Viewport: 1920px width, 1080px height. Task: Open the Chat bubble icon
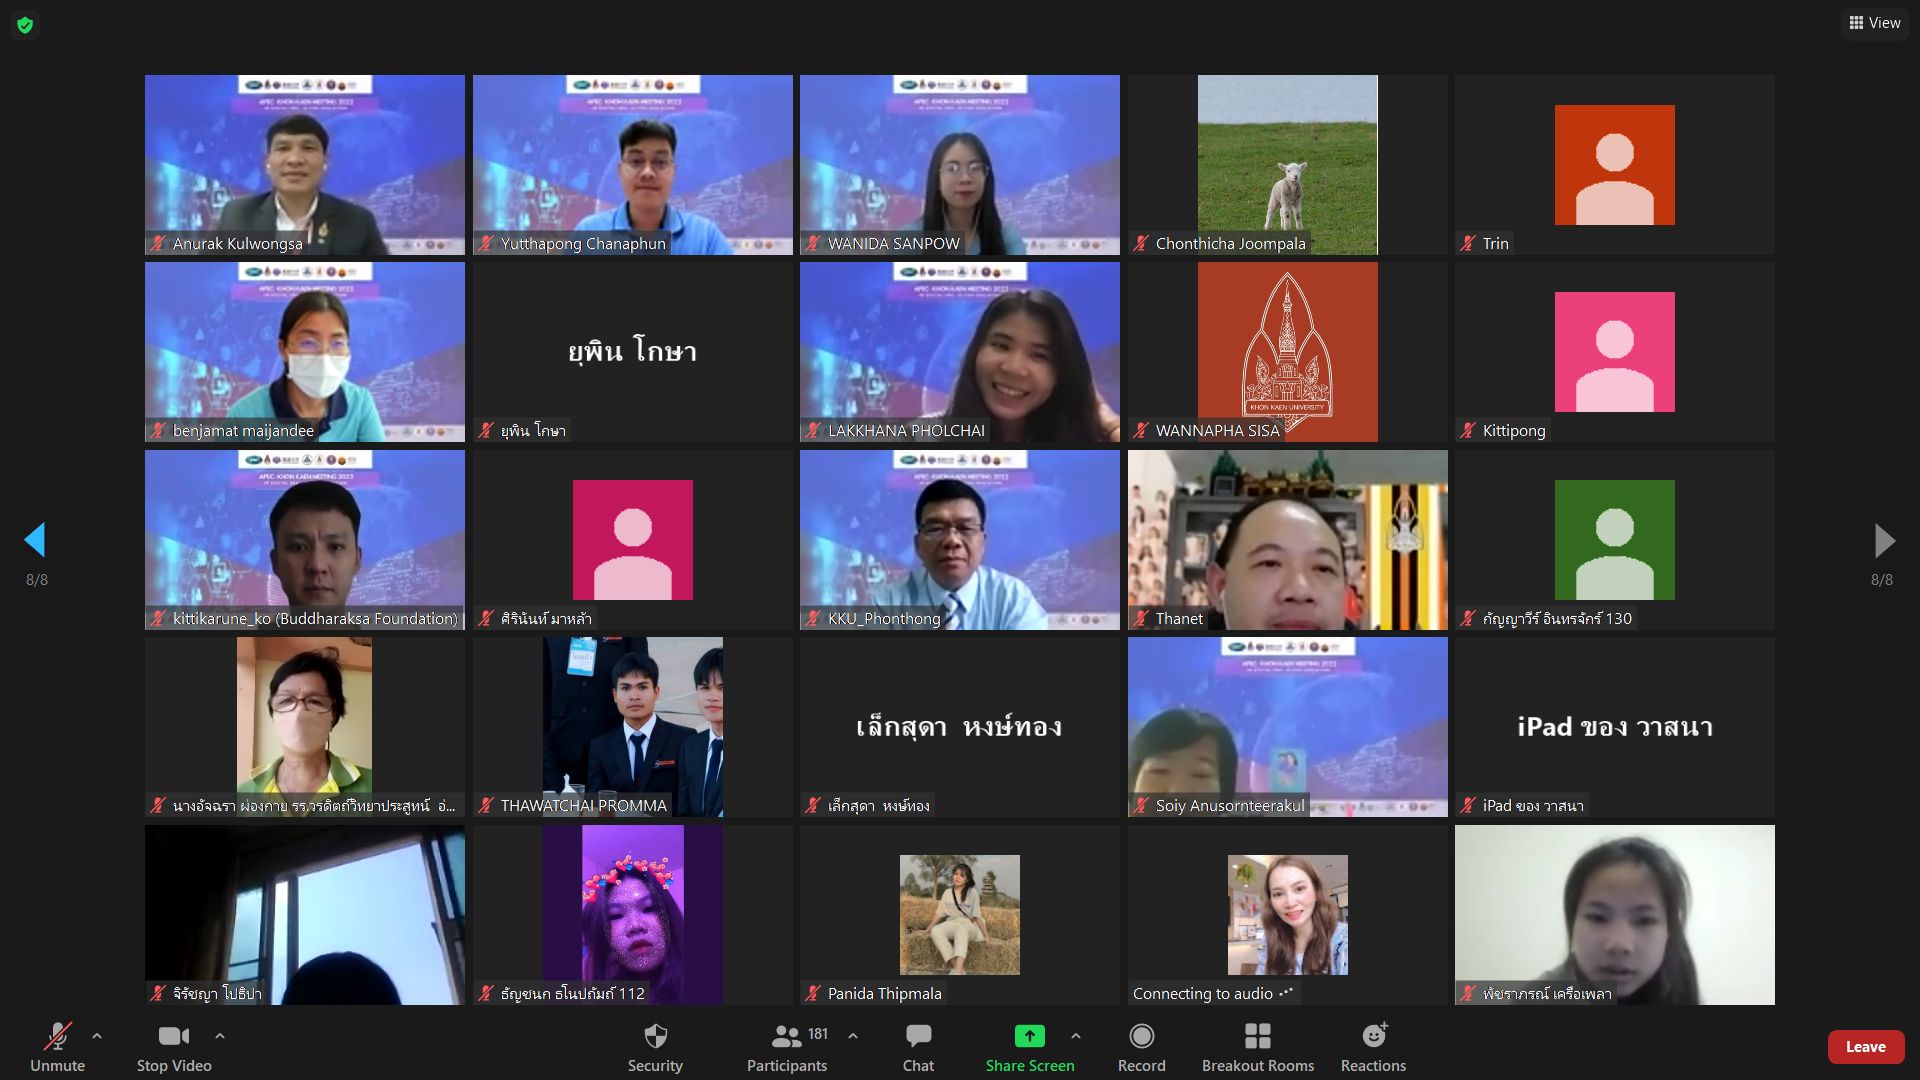[918, 1037]
